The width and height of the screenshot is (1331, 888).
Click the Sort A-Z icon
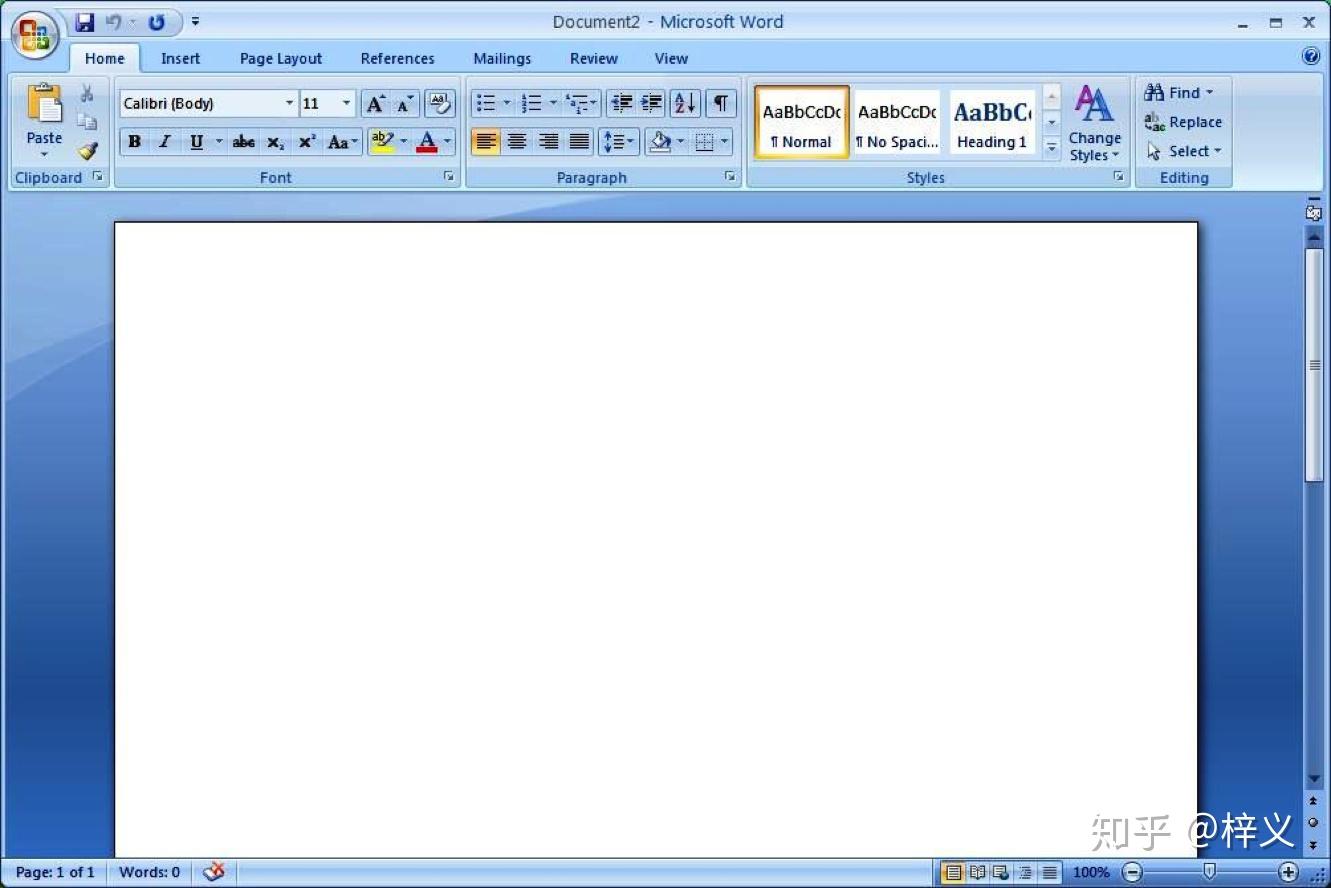(x=685, y=103)
